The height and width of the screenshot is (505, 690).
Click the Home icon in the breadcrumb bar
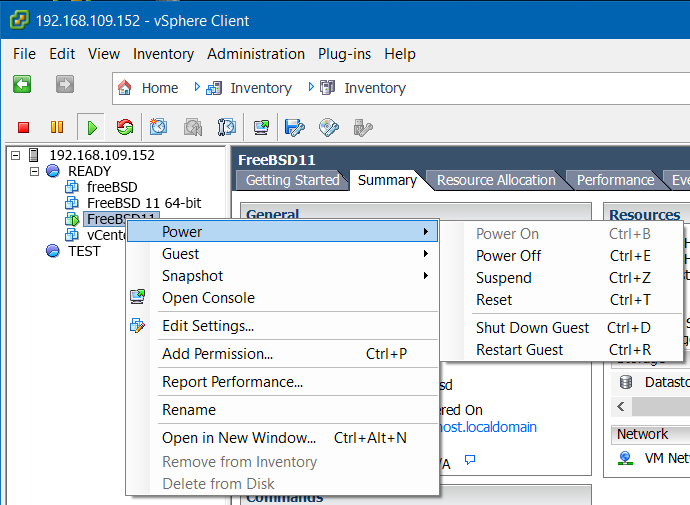pos(125,88)
